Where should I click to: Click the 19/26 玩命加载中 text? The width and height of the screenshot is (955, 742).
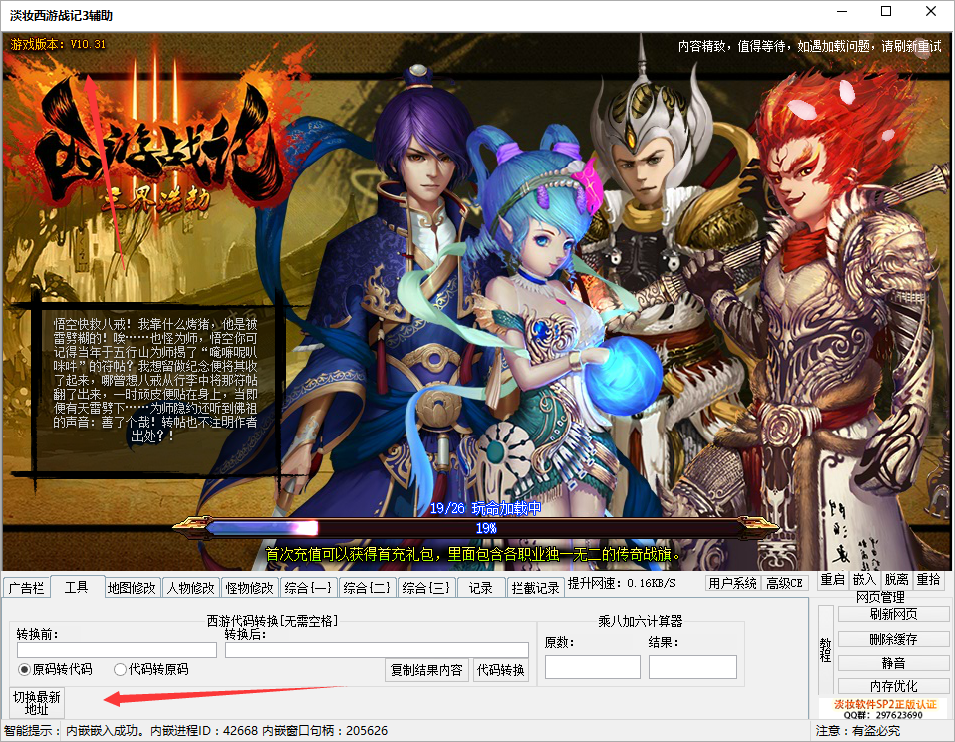tap(485, 508)
